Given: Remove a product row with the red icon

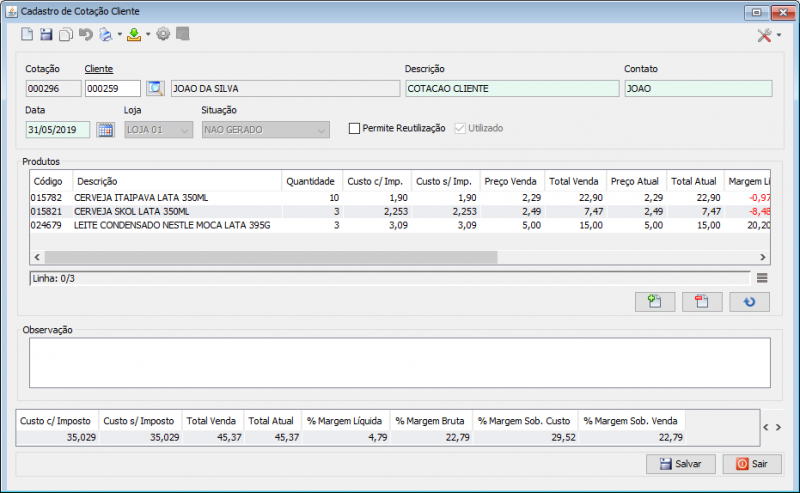Looking at the screenshot, I should [702, 302].
